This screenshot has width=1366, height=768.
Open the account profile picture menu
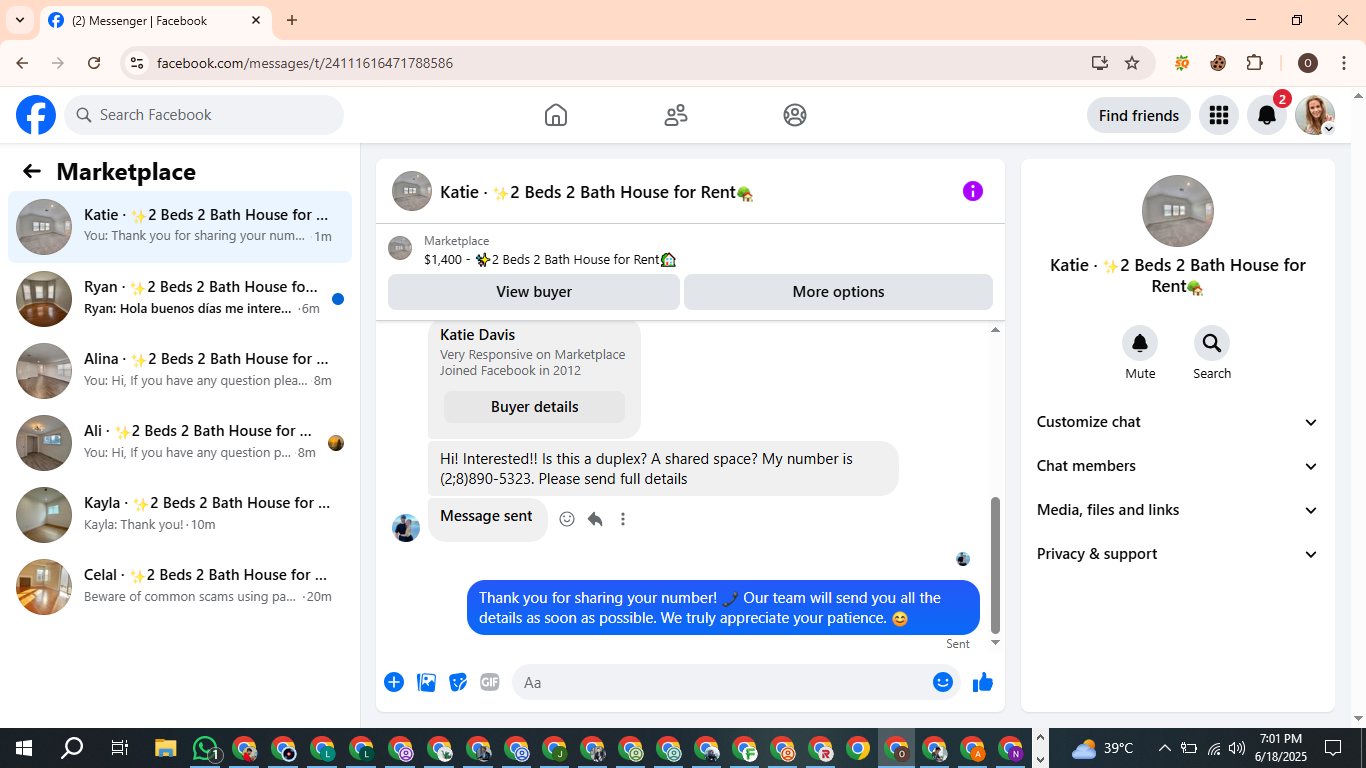point(1315,115)
